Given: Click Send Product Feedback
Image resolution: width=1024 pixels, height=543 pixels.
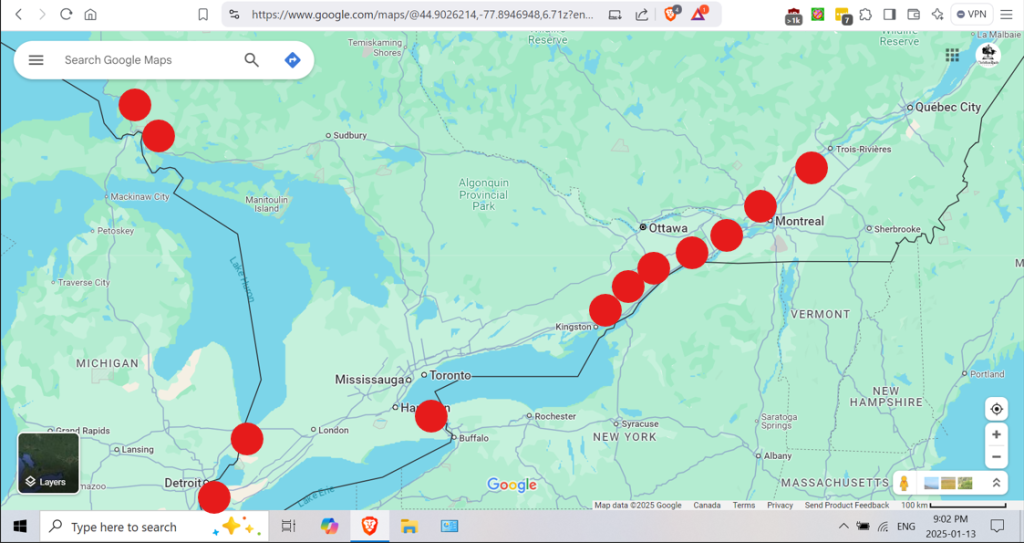Looking at the screenshot, I should 847,505.
